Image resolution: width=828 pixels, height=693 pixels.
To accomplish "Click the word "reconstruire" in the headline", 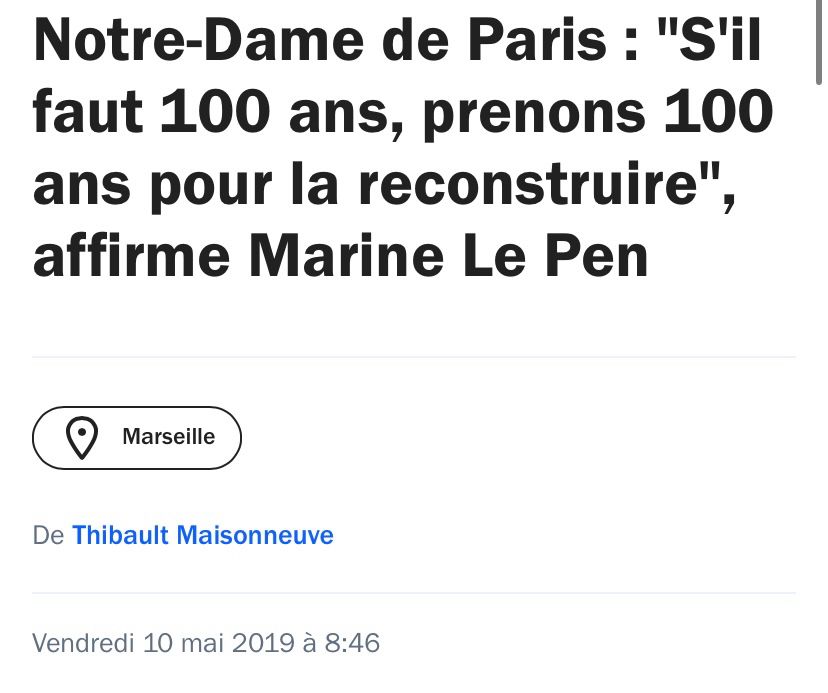I will click(528, 184).
